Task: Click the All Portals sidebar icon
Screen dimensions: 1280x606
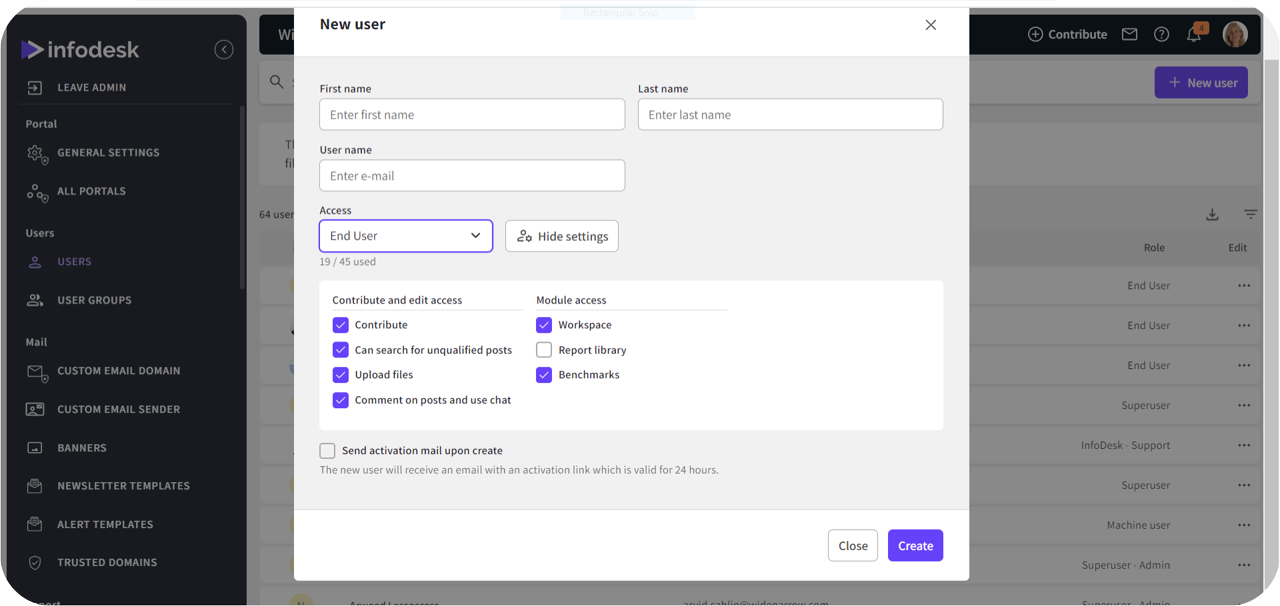Action: click(36, 191)
